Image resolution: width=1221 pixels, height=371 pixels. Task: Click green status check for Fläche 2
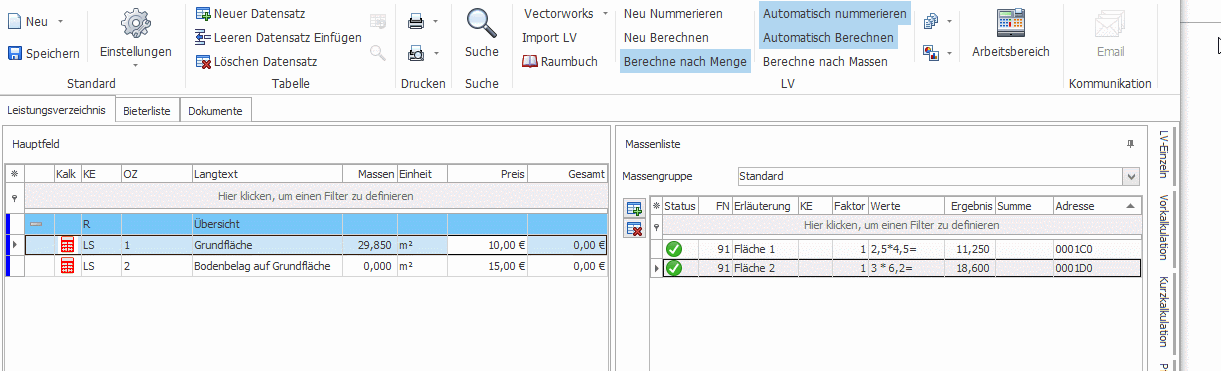click(x=674, y=268)
